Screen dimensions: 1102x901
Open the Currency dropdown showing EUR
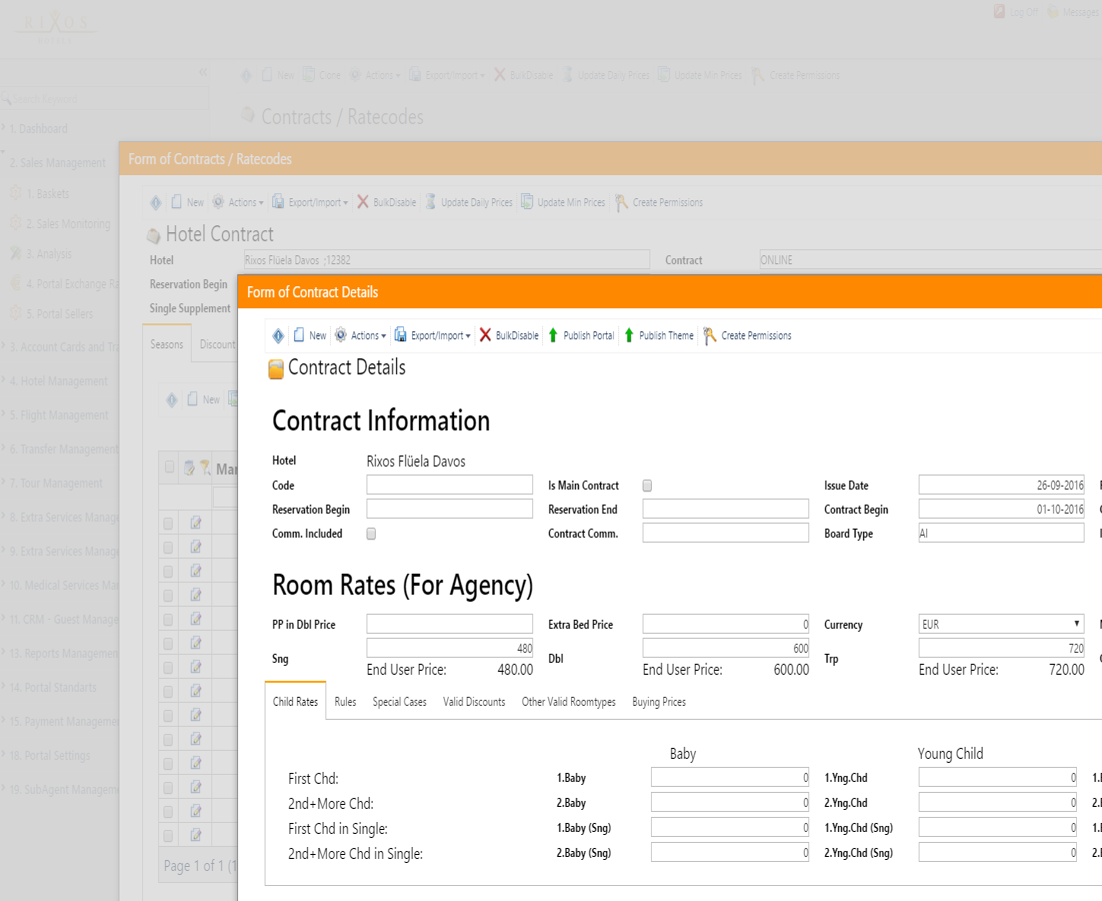(1001, 624)
